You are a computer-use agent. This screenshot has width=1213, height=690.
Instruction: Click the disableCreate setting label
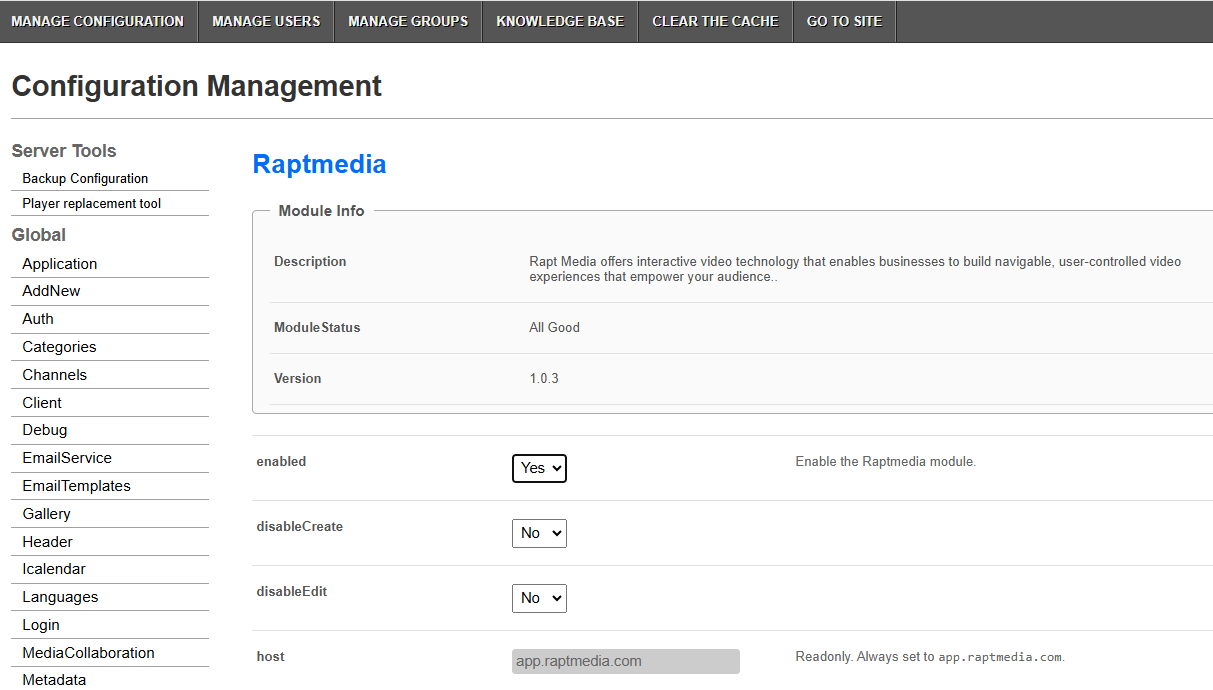[299, 527]
